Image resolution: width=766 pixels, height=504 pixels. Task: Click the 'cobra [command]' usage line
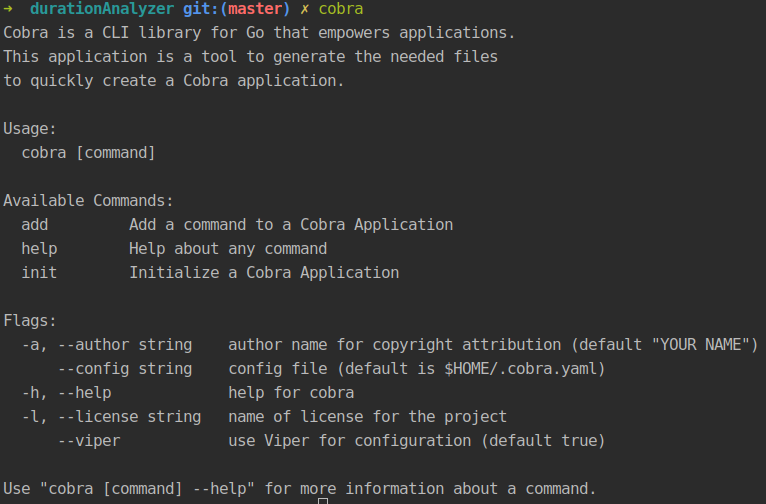[x=88, y=153]
